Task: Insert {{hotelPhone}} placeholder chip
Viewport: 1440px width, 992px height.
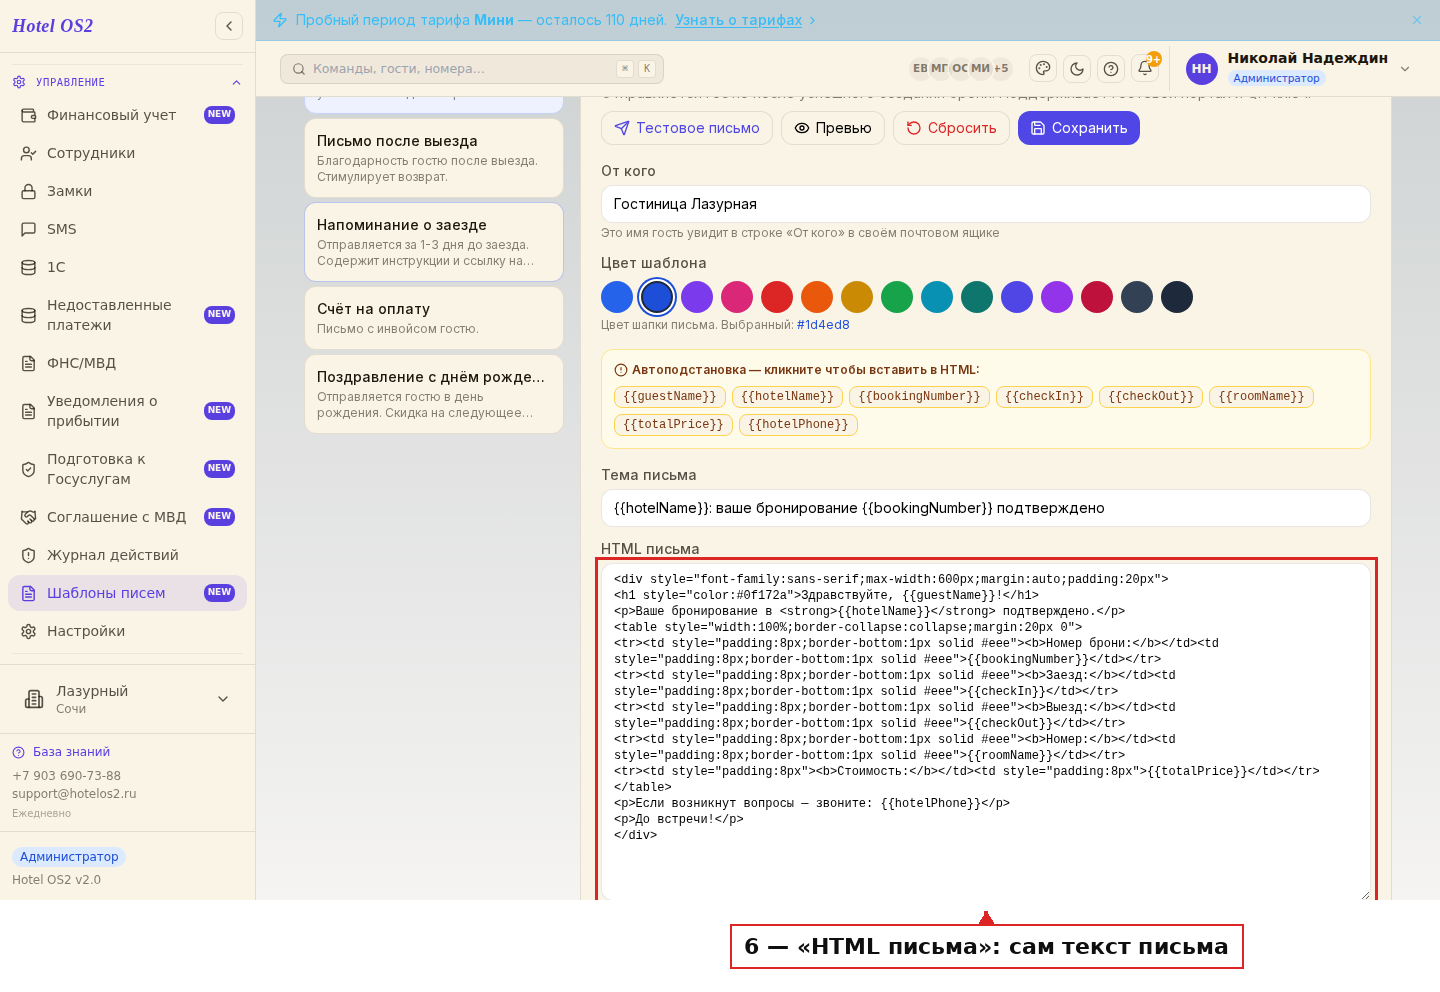Action: point(798,425)
